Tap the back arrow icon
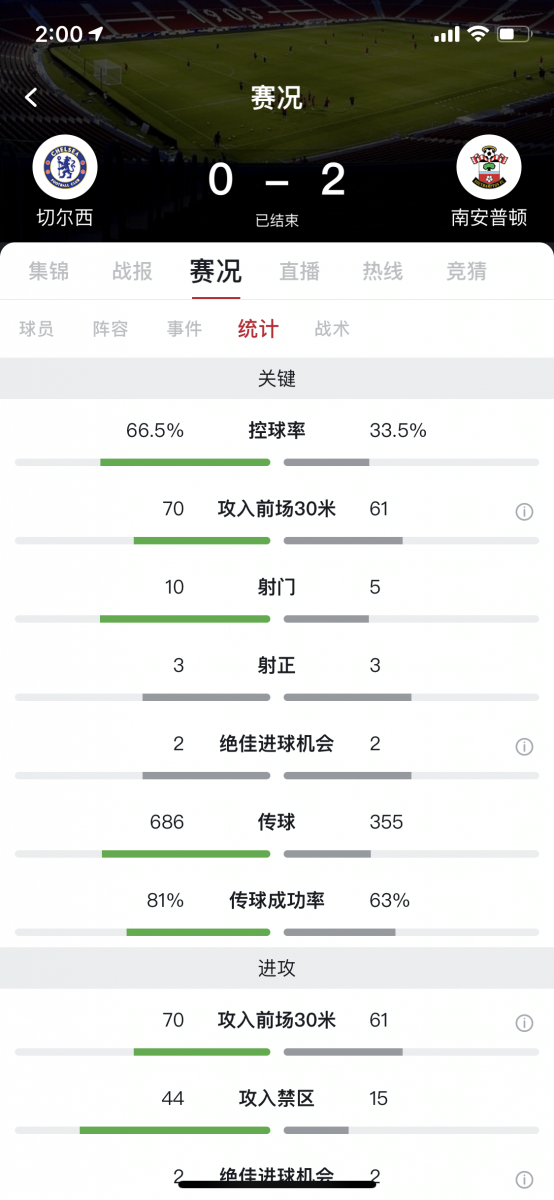The height and width of the screenshot is (1200, 554). pos(31,97)
